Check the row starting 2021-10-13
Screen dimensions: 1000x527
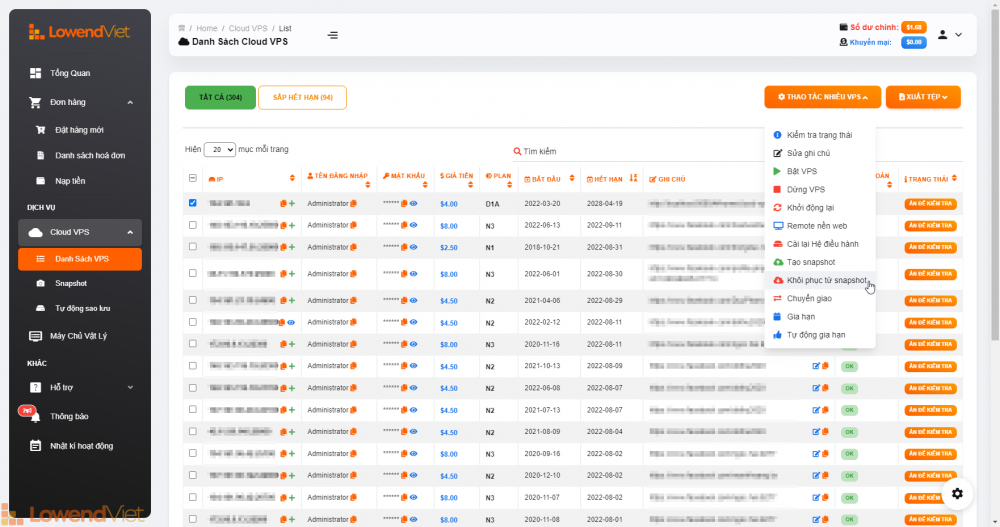193,366
